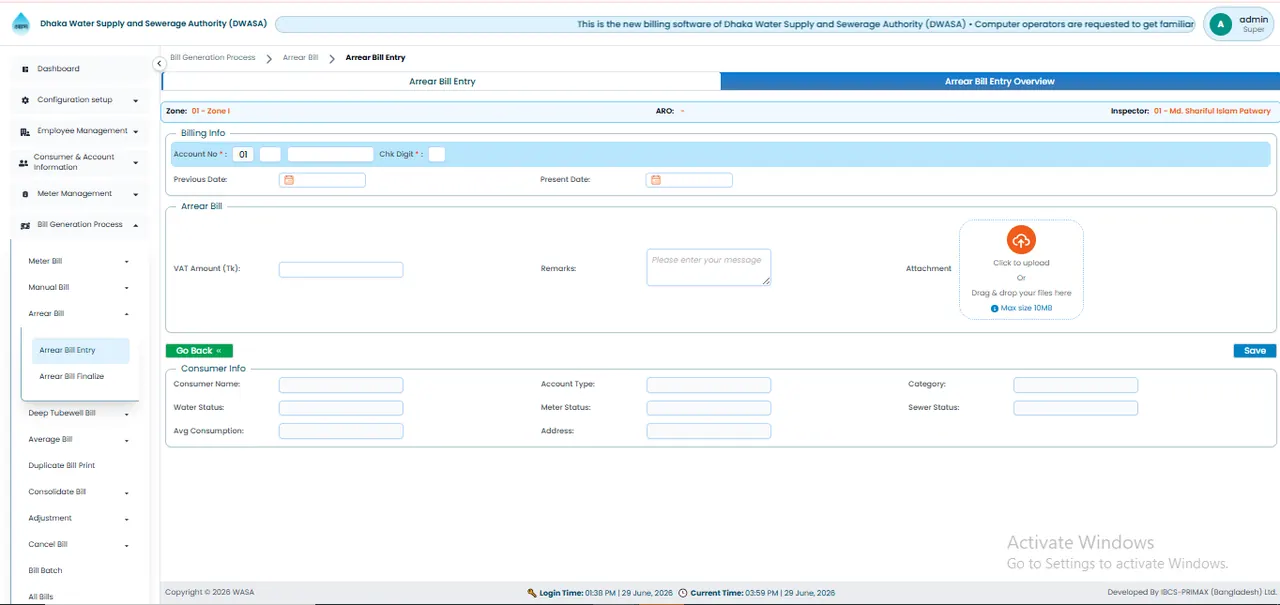Screen dimensions: 1280x605
Task: Click the Employee Management icon
Action: pyautogui.click(x=25, y=131)
